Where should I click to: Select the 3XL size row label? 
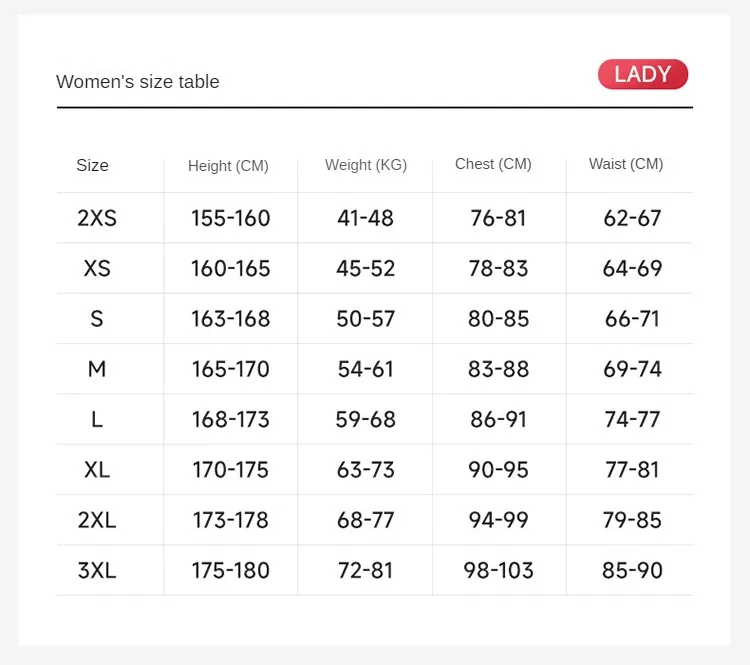[97, 570]
